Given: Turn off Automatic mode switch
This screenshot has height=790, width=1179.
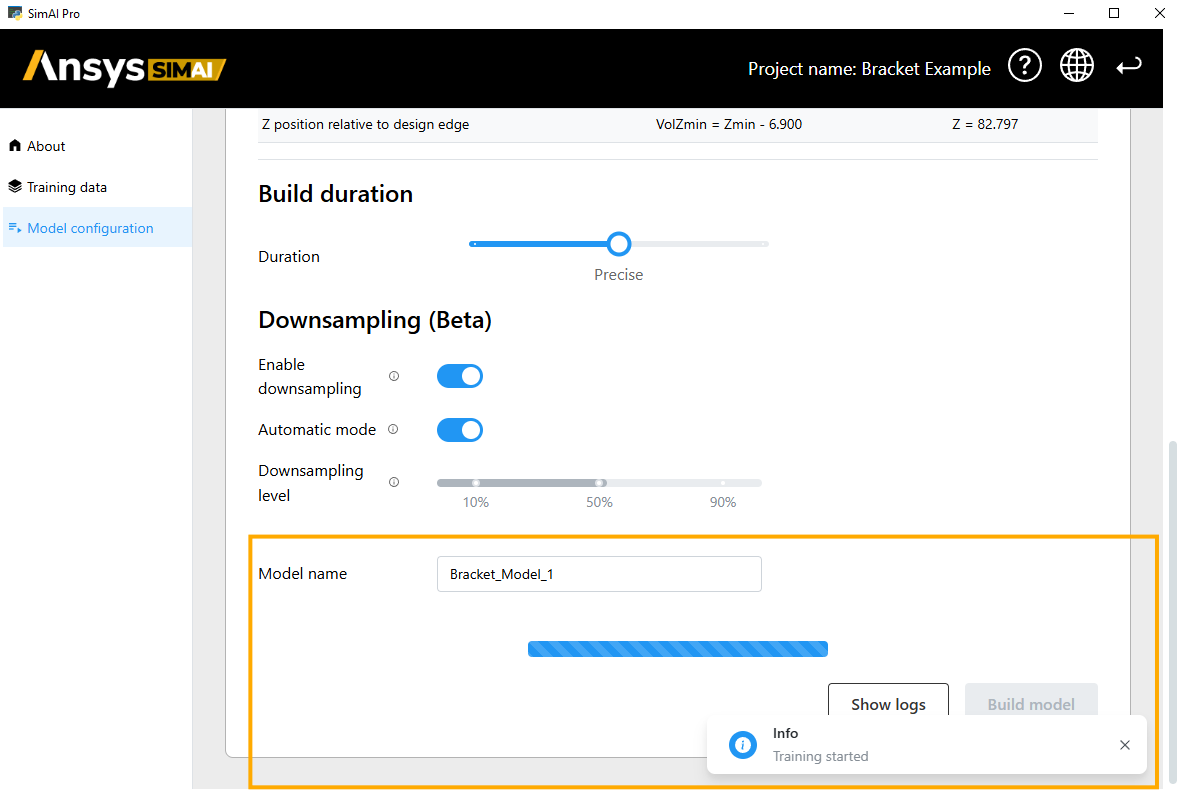Looking at the screenshot, I should tap(460, 430).
